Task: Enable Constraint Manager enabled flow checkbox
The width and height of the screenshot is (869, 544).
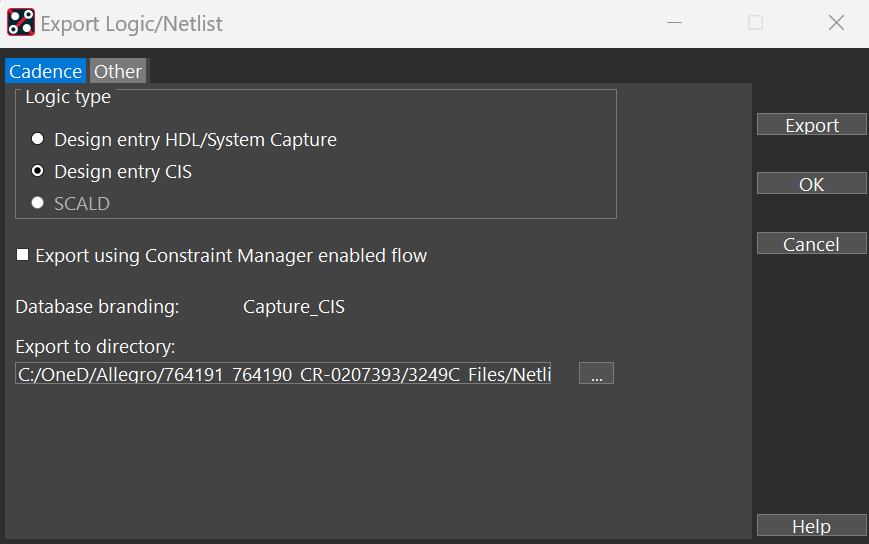Action: [23, 255]
